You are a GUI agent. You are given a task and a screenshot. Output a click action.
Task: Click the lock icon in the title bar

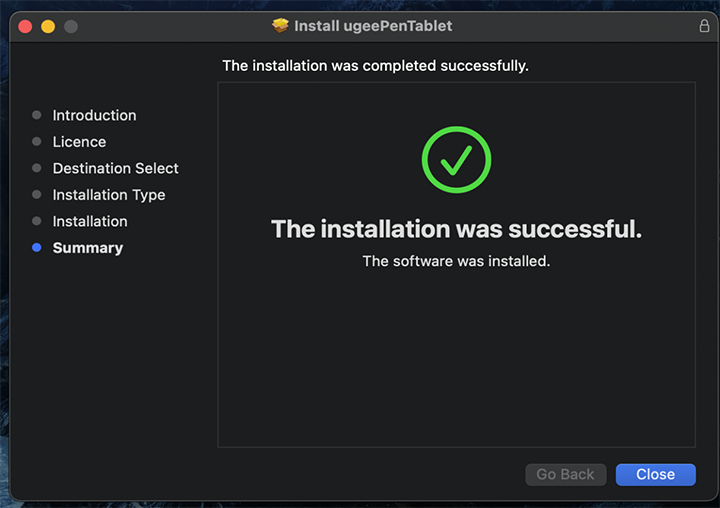tap(704, 26)
